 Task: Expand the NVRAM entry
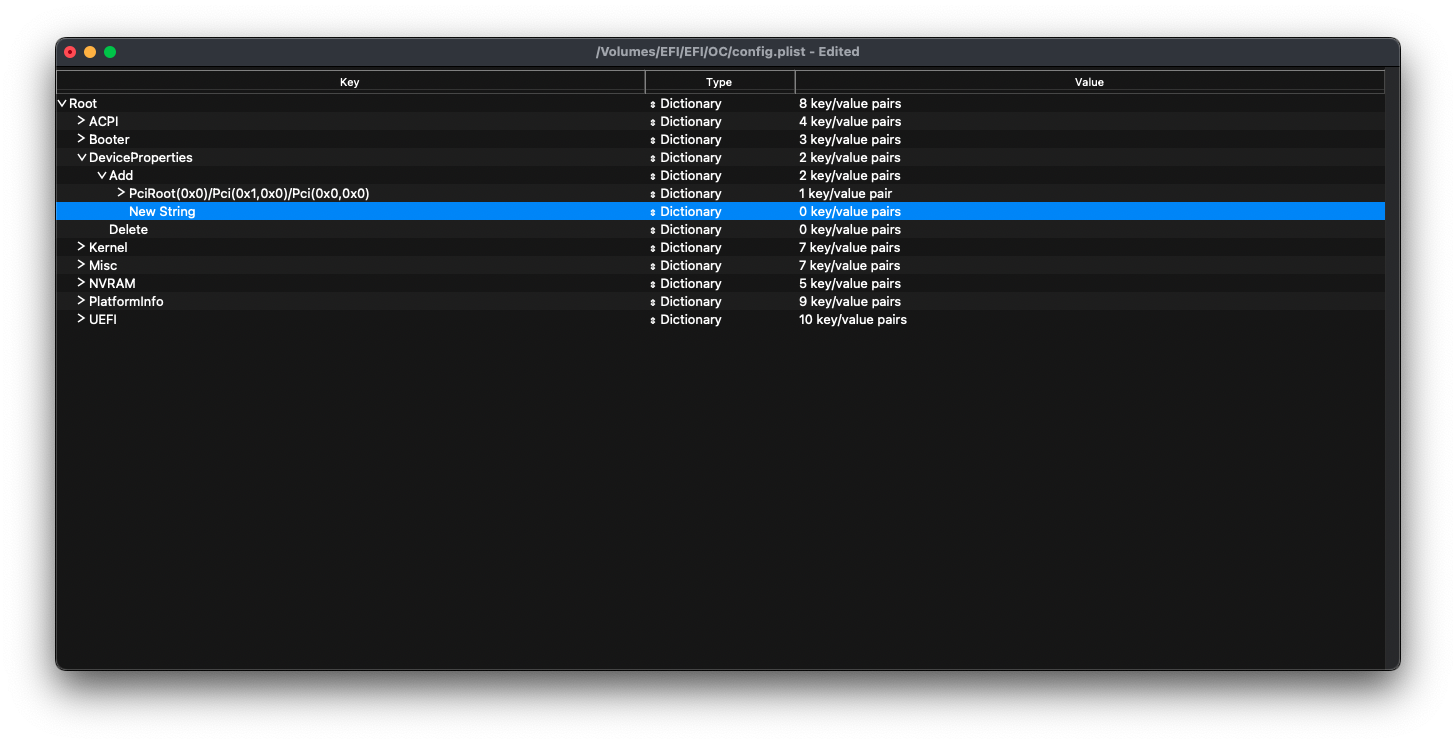pos(82,283)
